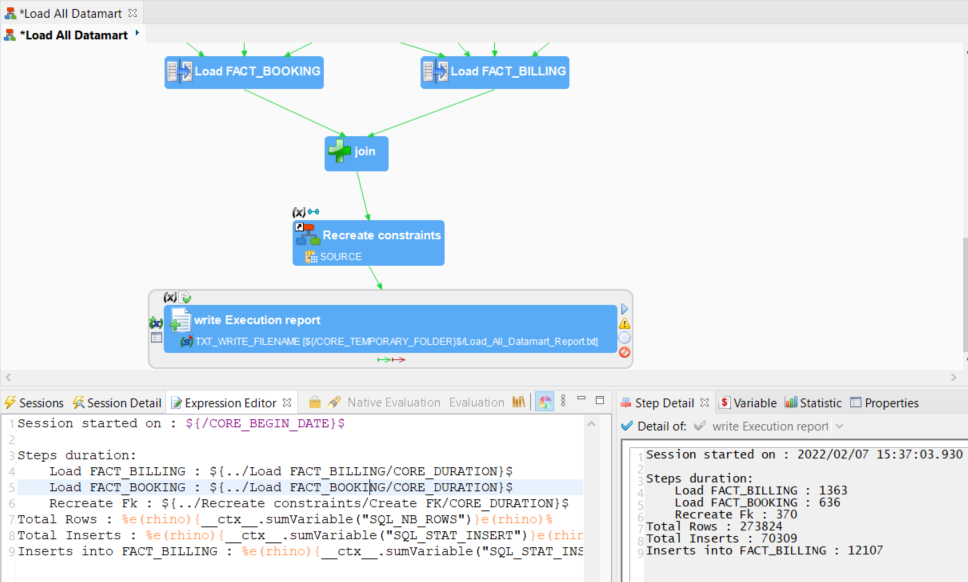Click the (x) variable icon above Recreate constraints
The width and height of the screenshot is (968, 582).
point(299,212)
